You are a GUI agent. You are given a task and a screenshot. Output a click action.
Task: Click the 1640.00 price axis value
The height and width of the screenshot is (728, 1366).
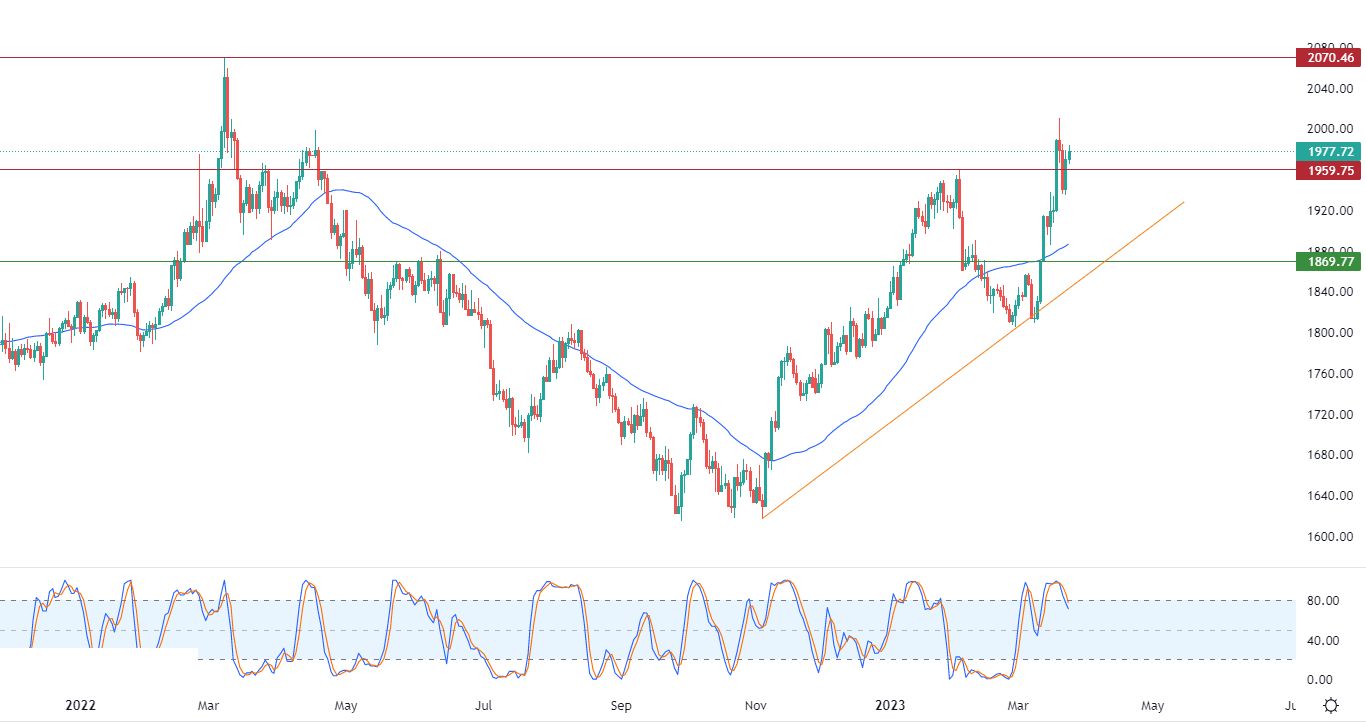click(1331, 496)
